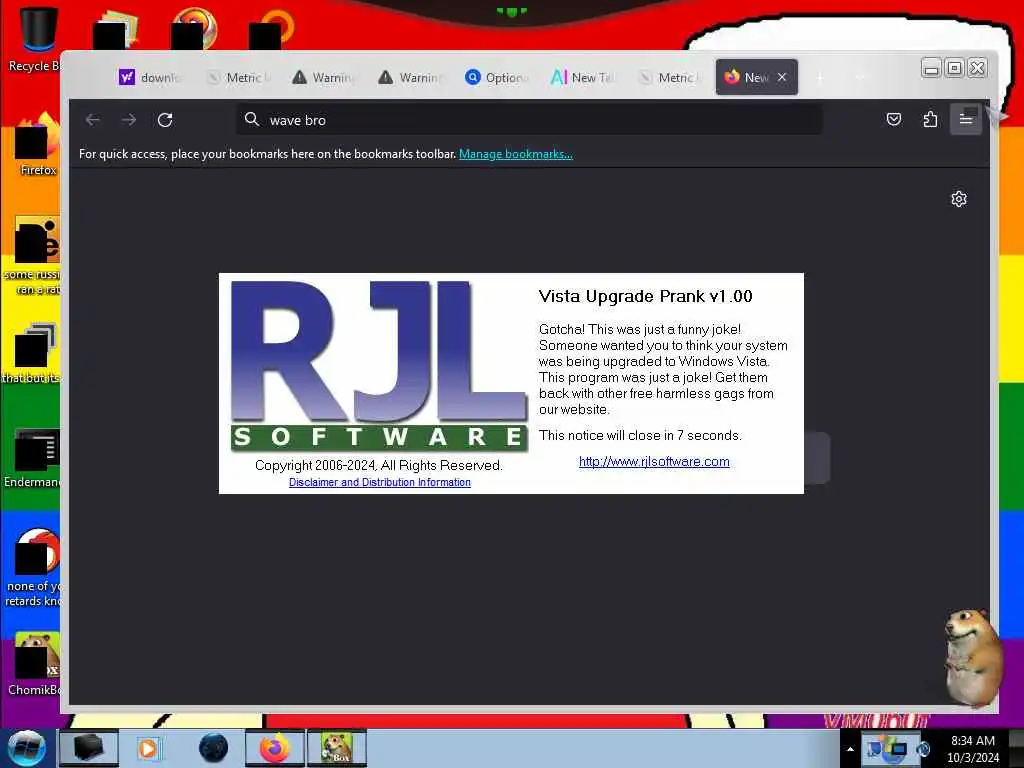1024x768 pixels.
Task: Open the rjlsoftware.com link
Action: [x=654, y=461]
